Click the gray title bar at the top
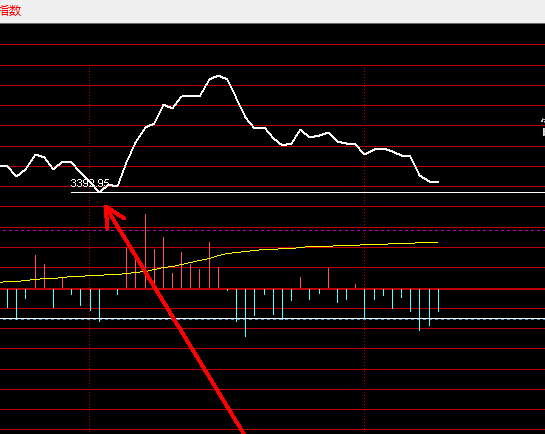The width and height of the screenshot is (545, 434). (x=272, y=11)
